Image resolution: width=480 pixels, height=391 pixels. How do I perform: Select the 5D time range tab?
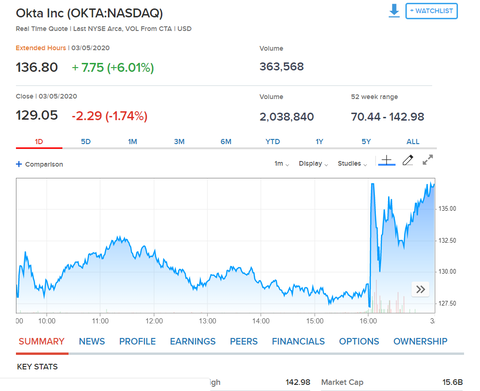[x=86, y=142]
